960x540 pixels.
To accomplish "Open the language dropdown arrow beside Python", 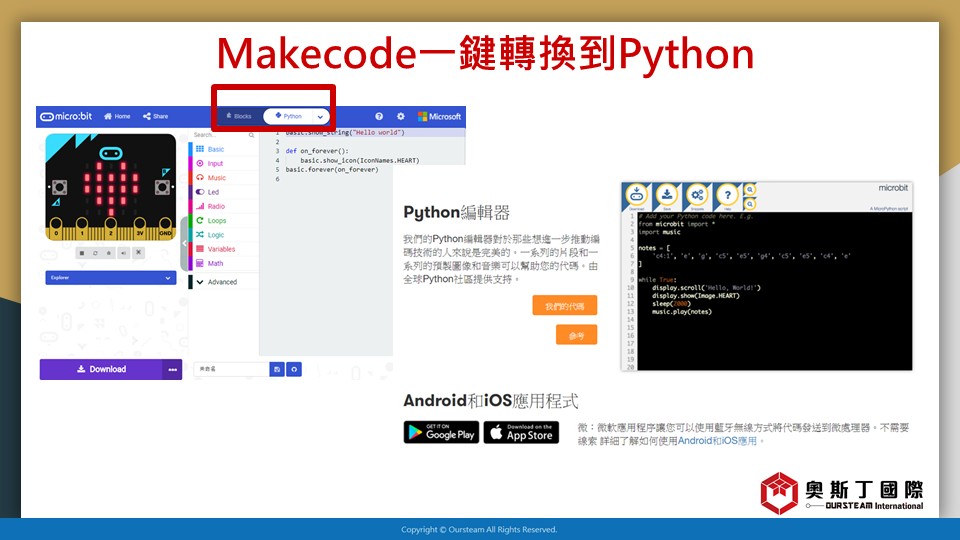I will pyautogui.click(x=320, y=116).
